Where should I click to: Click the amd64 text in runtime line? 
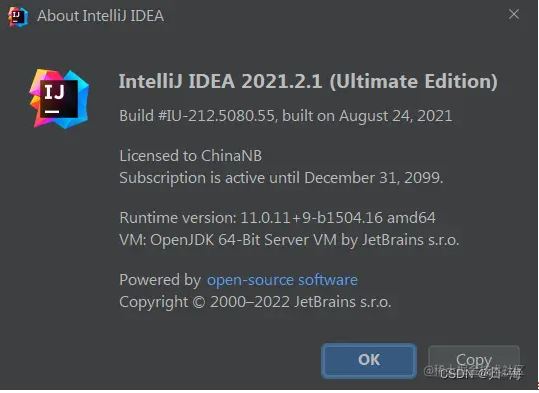point(411,218)
